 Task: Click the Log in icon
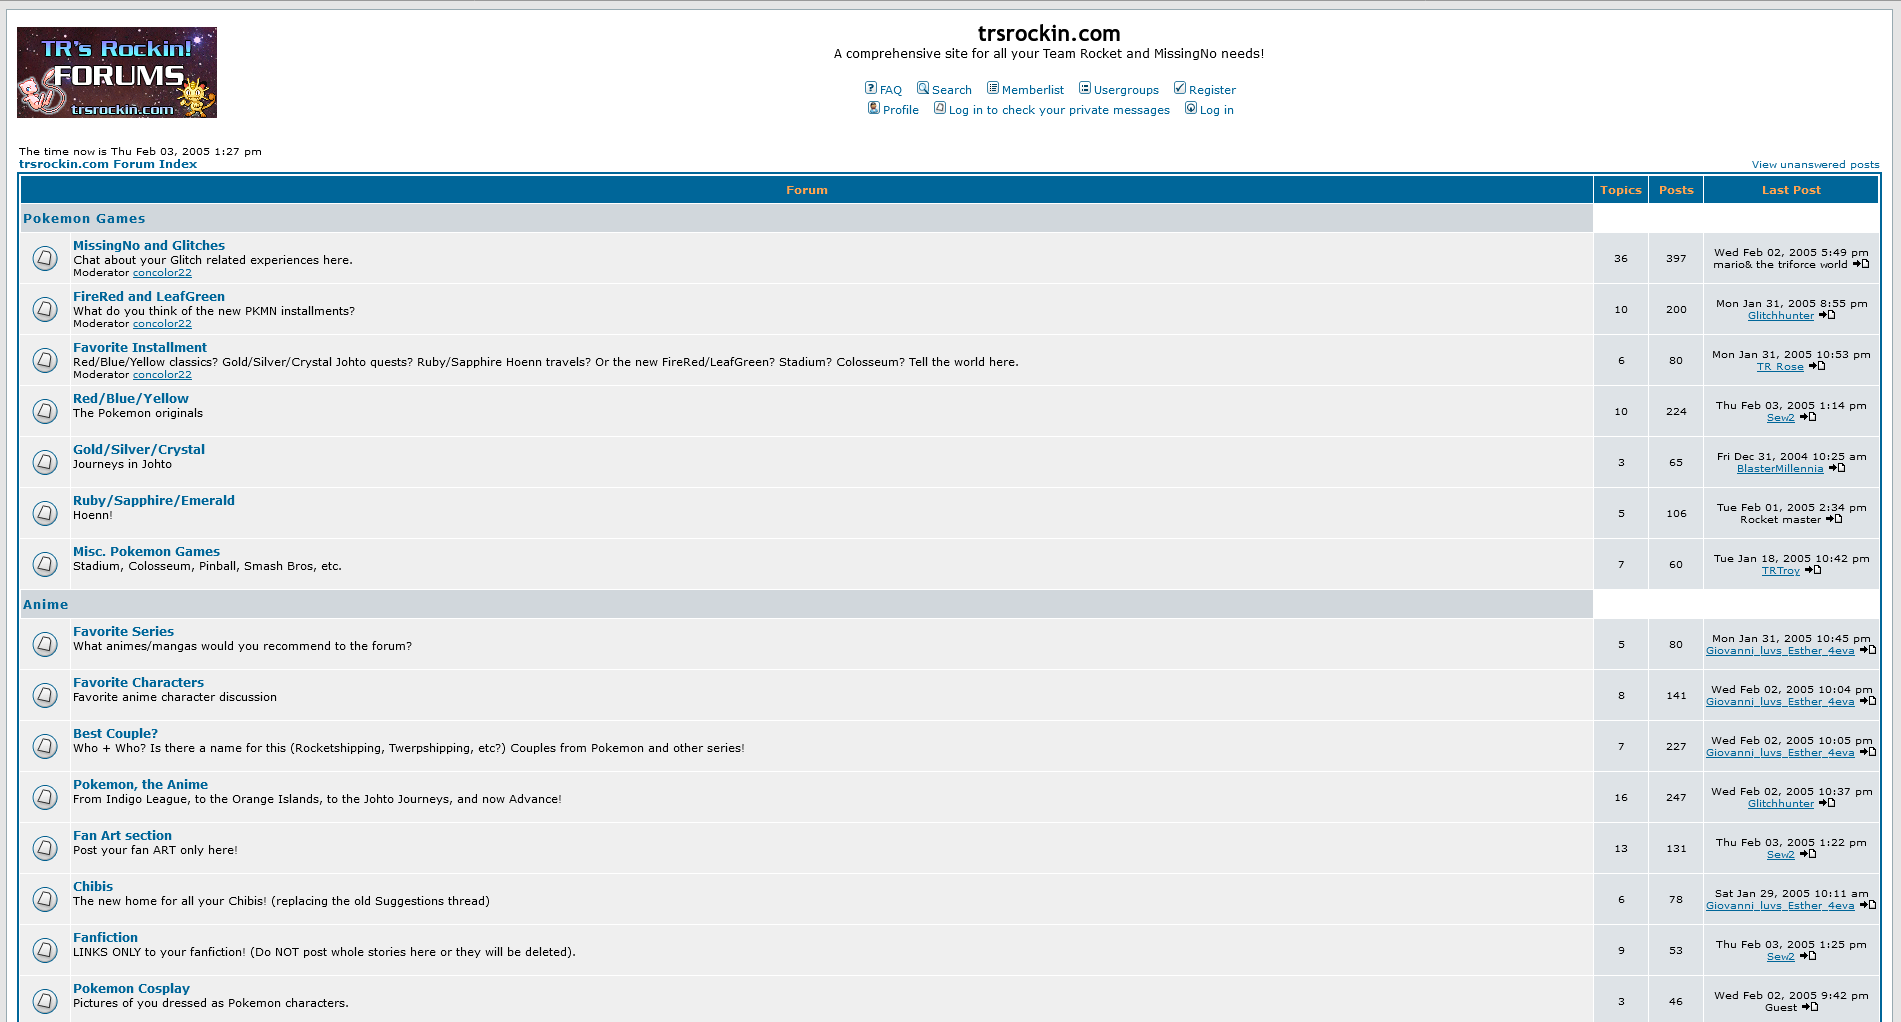[x=1191, y=108]
